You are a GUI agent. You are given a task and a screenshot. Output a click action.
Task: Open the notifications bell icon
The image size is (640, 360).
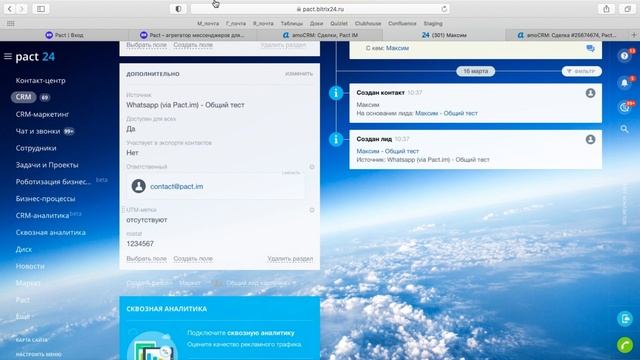tap(624, 83)
